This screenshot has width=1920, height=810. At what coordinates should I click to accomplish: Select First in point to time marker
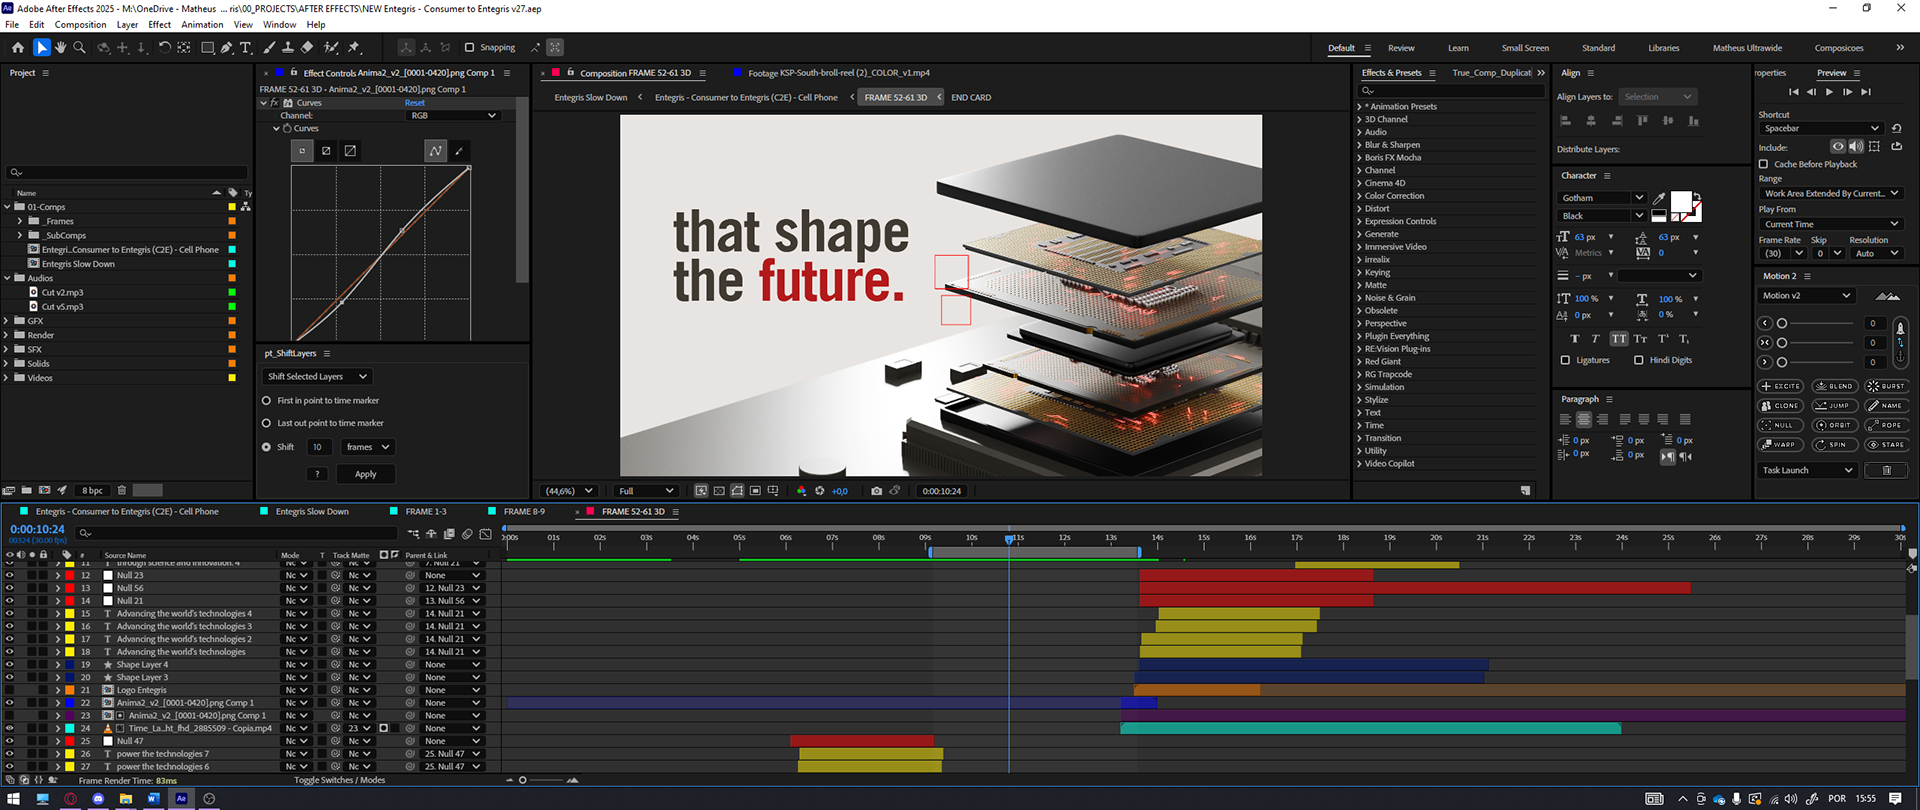click(x=266, y=401)
